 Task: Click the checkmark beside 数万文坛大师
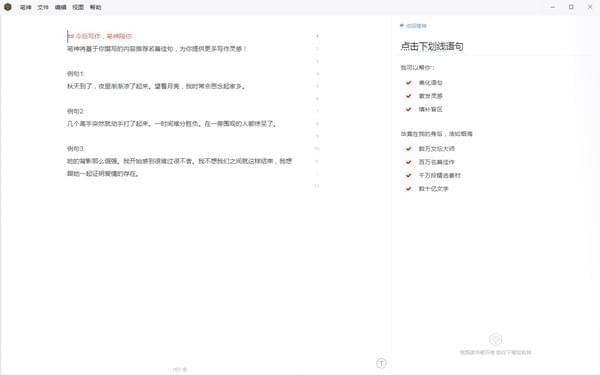(409, 149)
